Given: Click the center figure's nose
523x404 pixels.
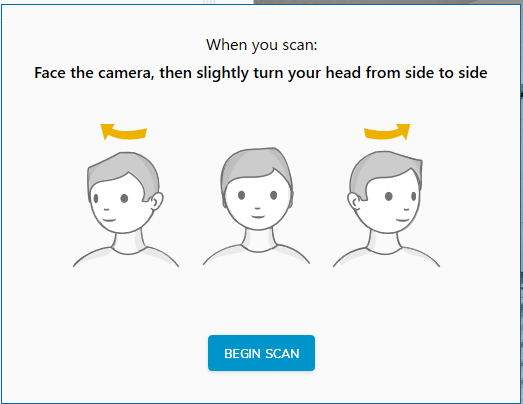Looking at the screenshot, I should pyautogui.click(x=257, y=208).
